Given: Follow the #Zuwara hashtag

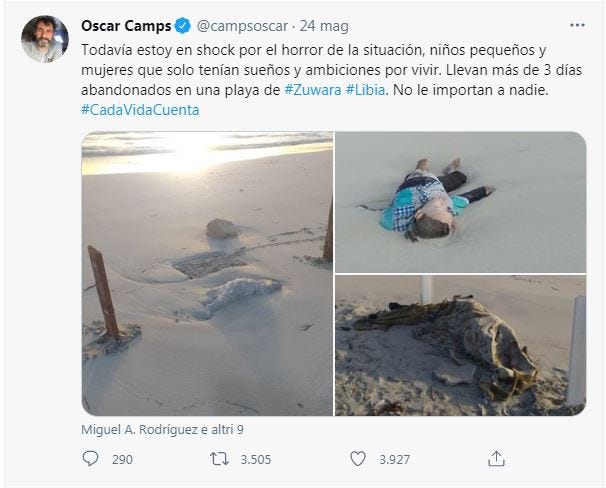Looking at the screenshot, I should click(x=313, y=90).
